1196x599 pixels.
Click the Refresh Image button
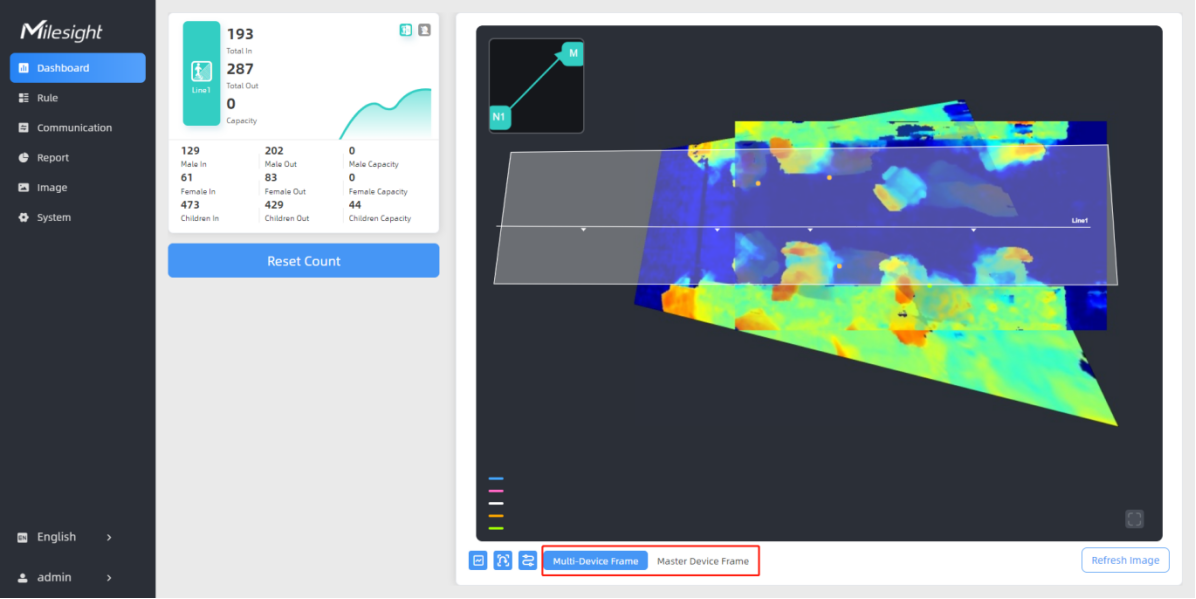click(x=1125, y=560)
